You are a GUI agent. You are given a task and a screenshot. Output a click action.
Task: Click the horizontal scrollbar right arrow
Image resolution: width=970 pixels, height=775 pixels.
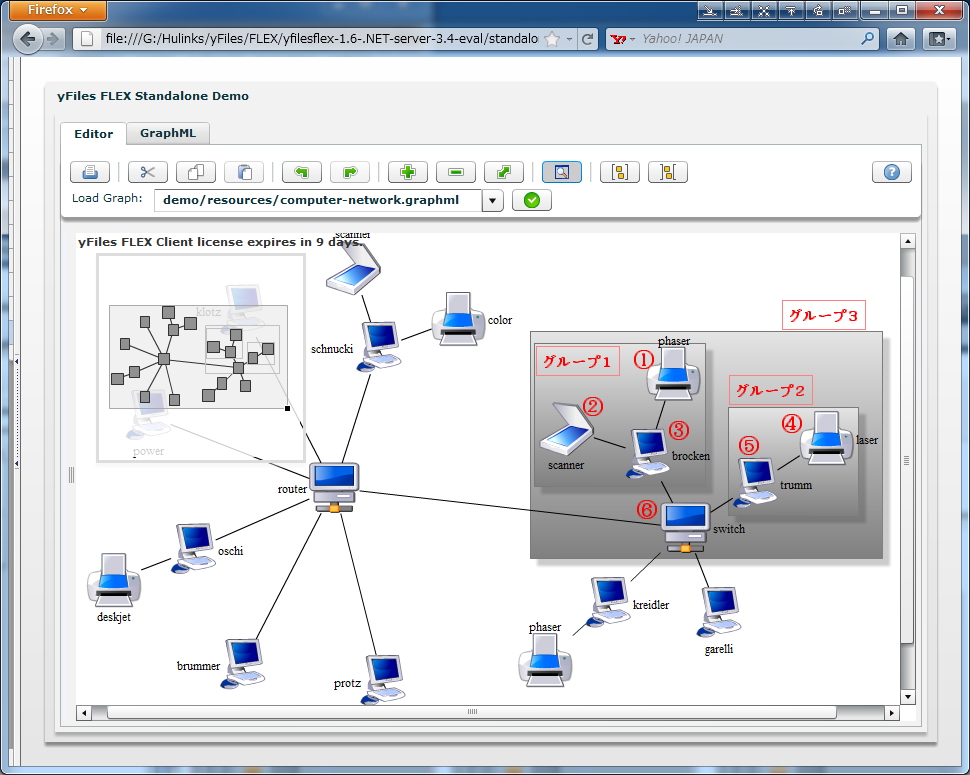pos(891,713)
